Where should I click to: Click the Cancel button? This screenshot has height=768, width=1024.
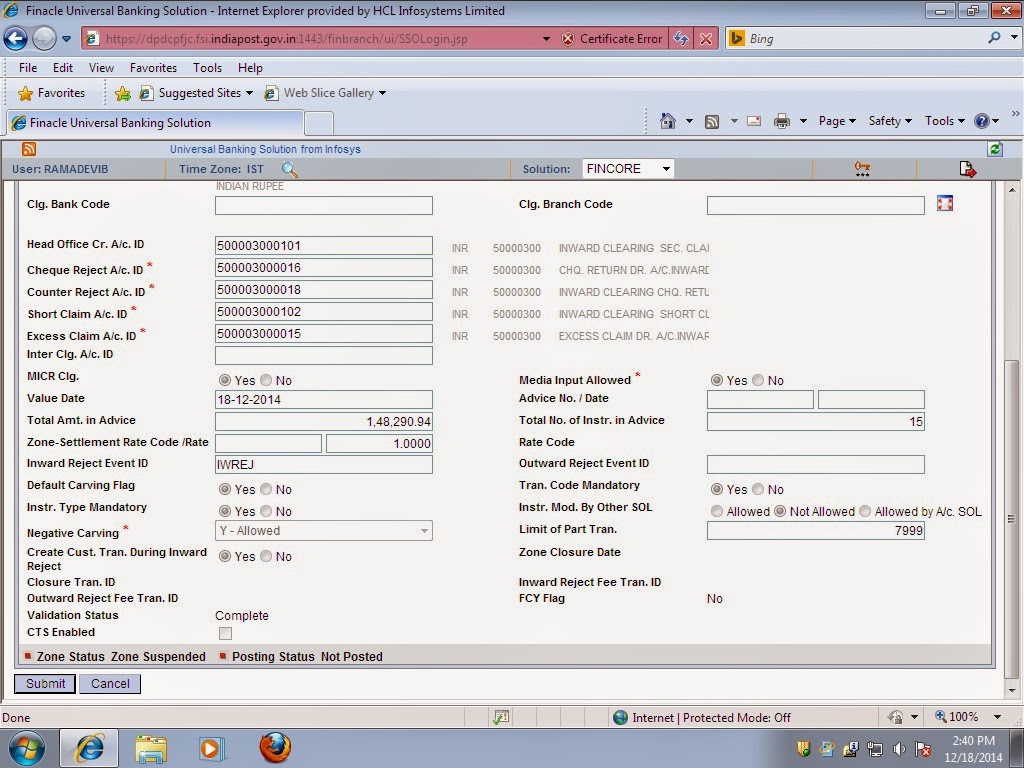point(109,683)
